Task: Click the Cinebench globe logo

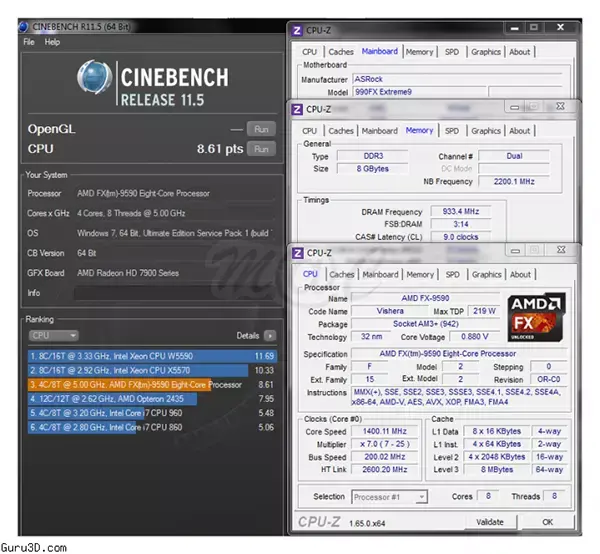Action: pos(94,77)
